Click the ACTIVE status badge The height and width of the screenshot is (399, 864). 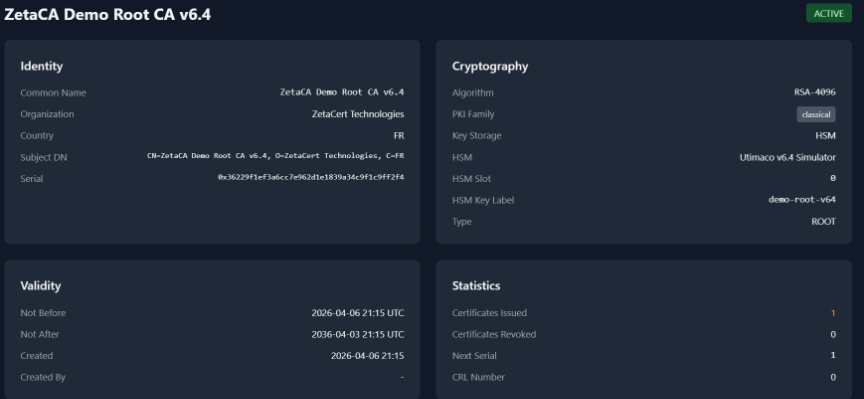pos(828,14)
